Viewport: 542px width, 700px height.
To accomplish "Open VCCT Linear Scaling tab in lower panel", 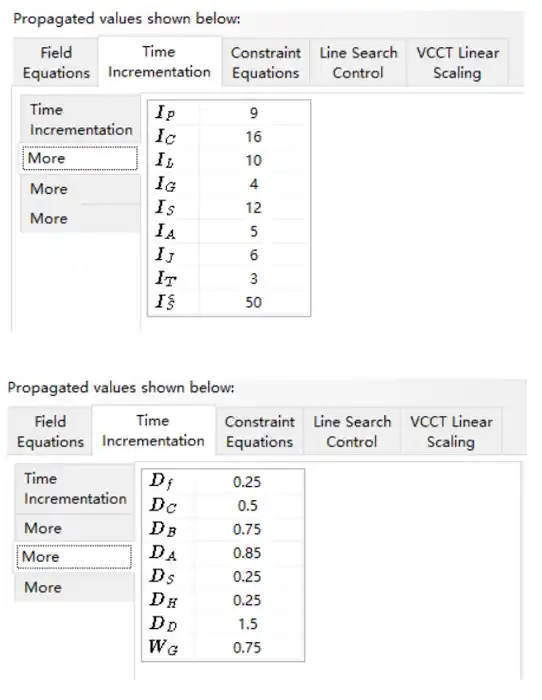I will pos(451,431).
